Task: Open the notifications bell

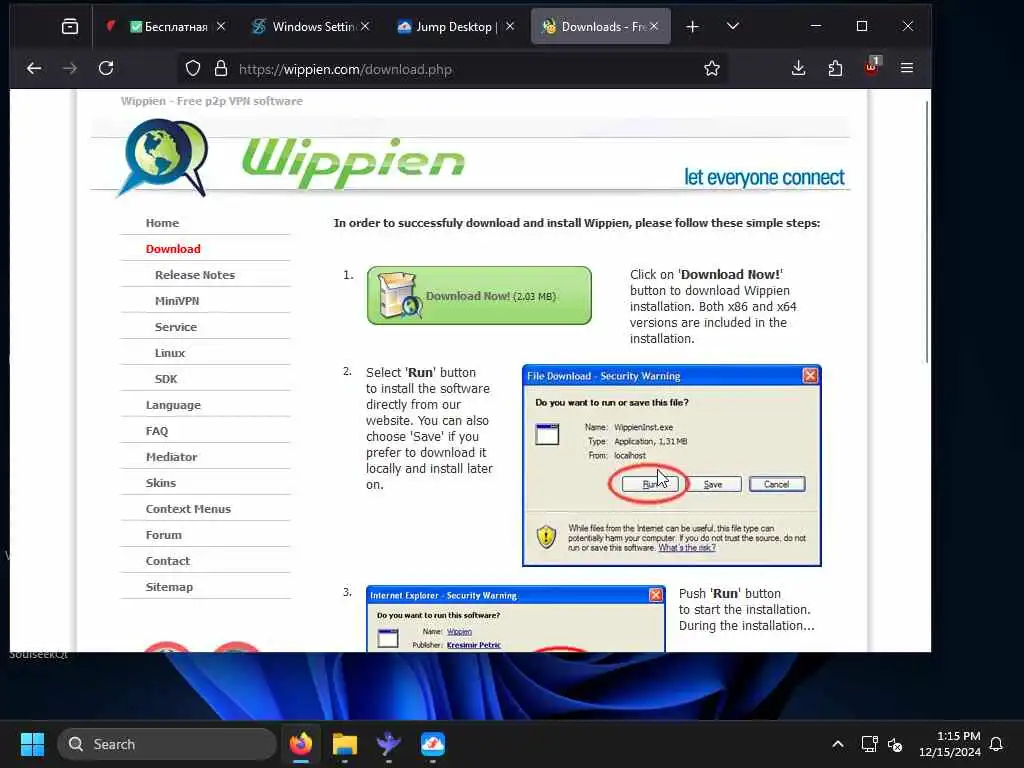Action: 996,744
